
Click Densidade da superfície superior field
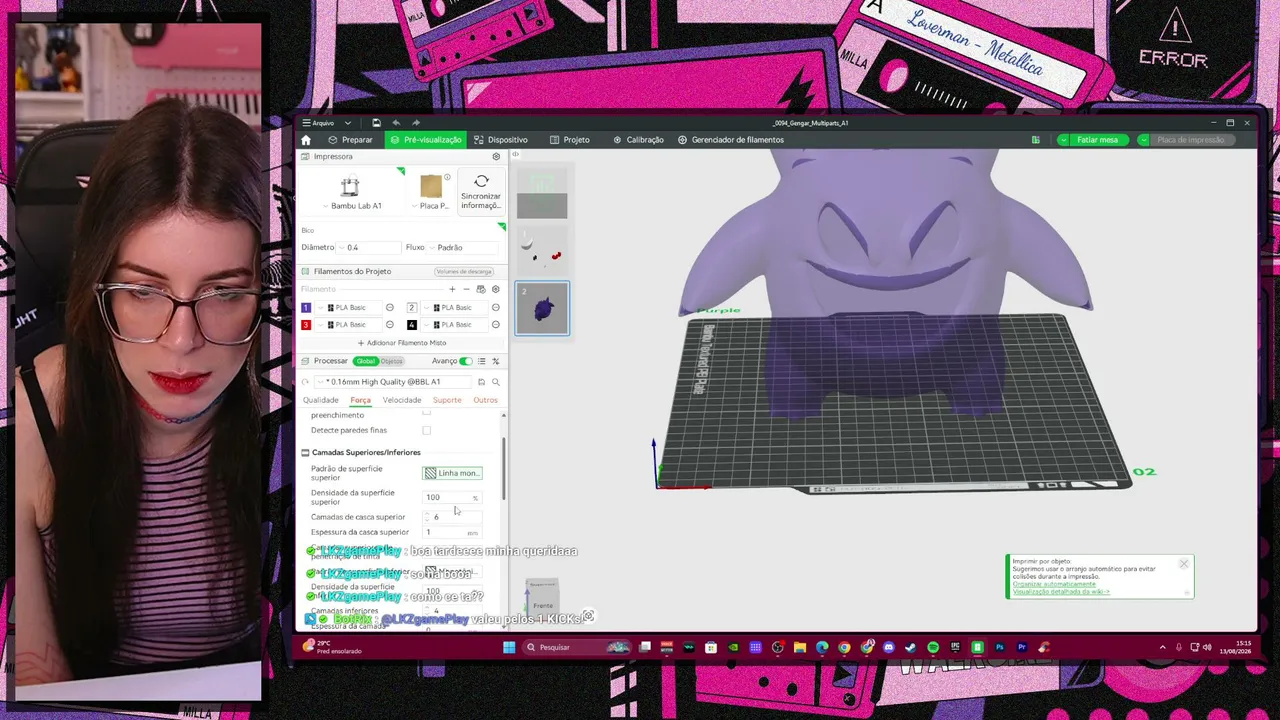point(451,497)
